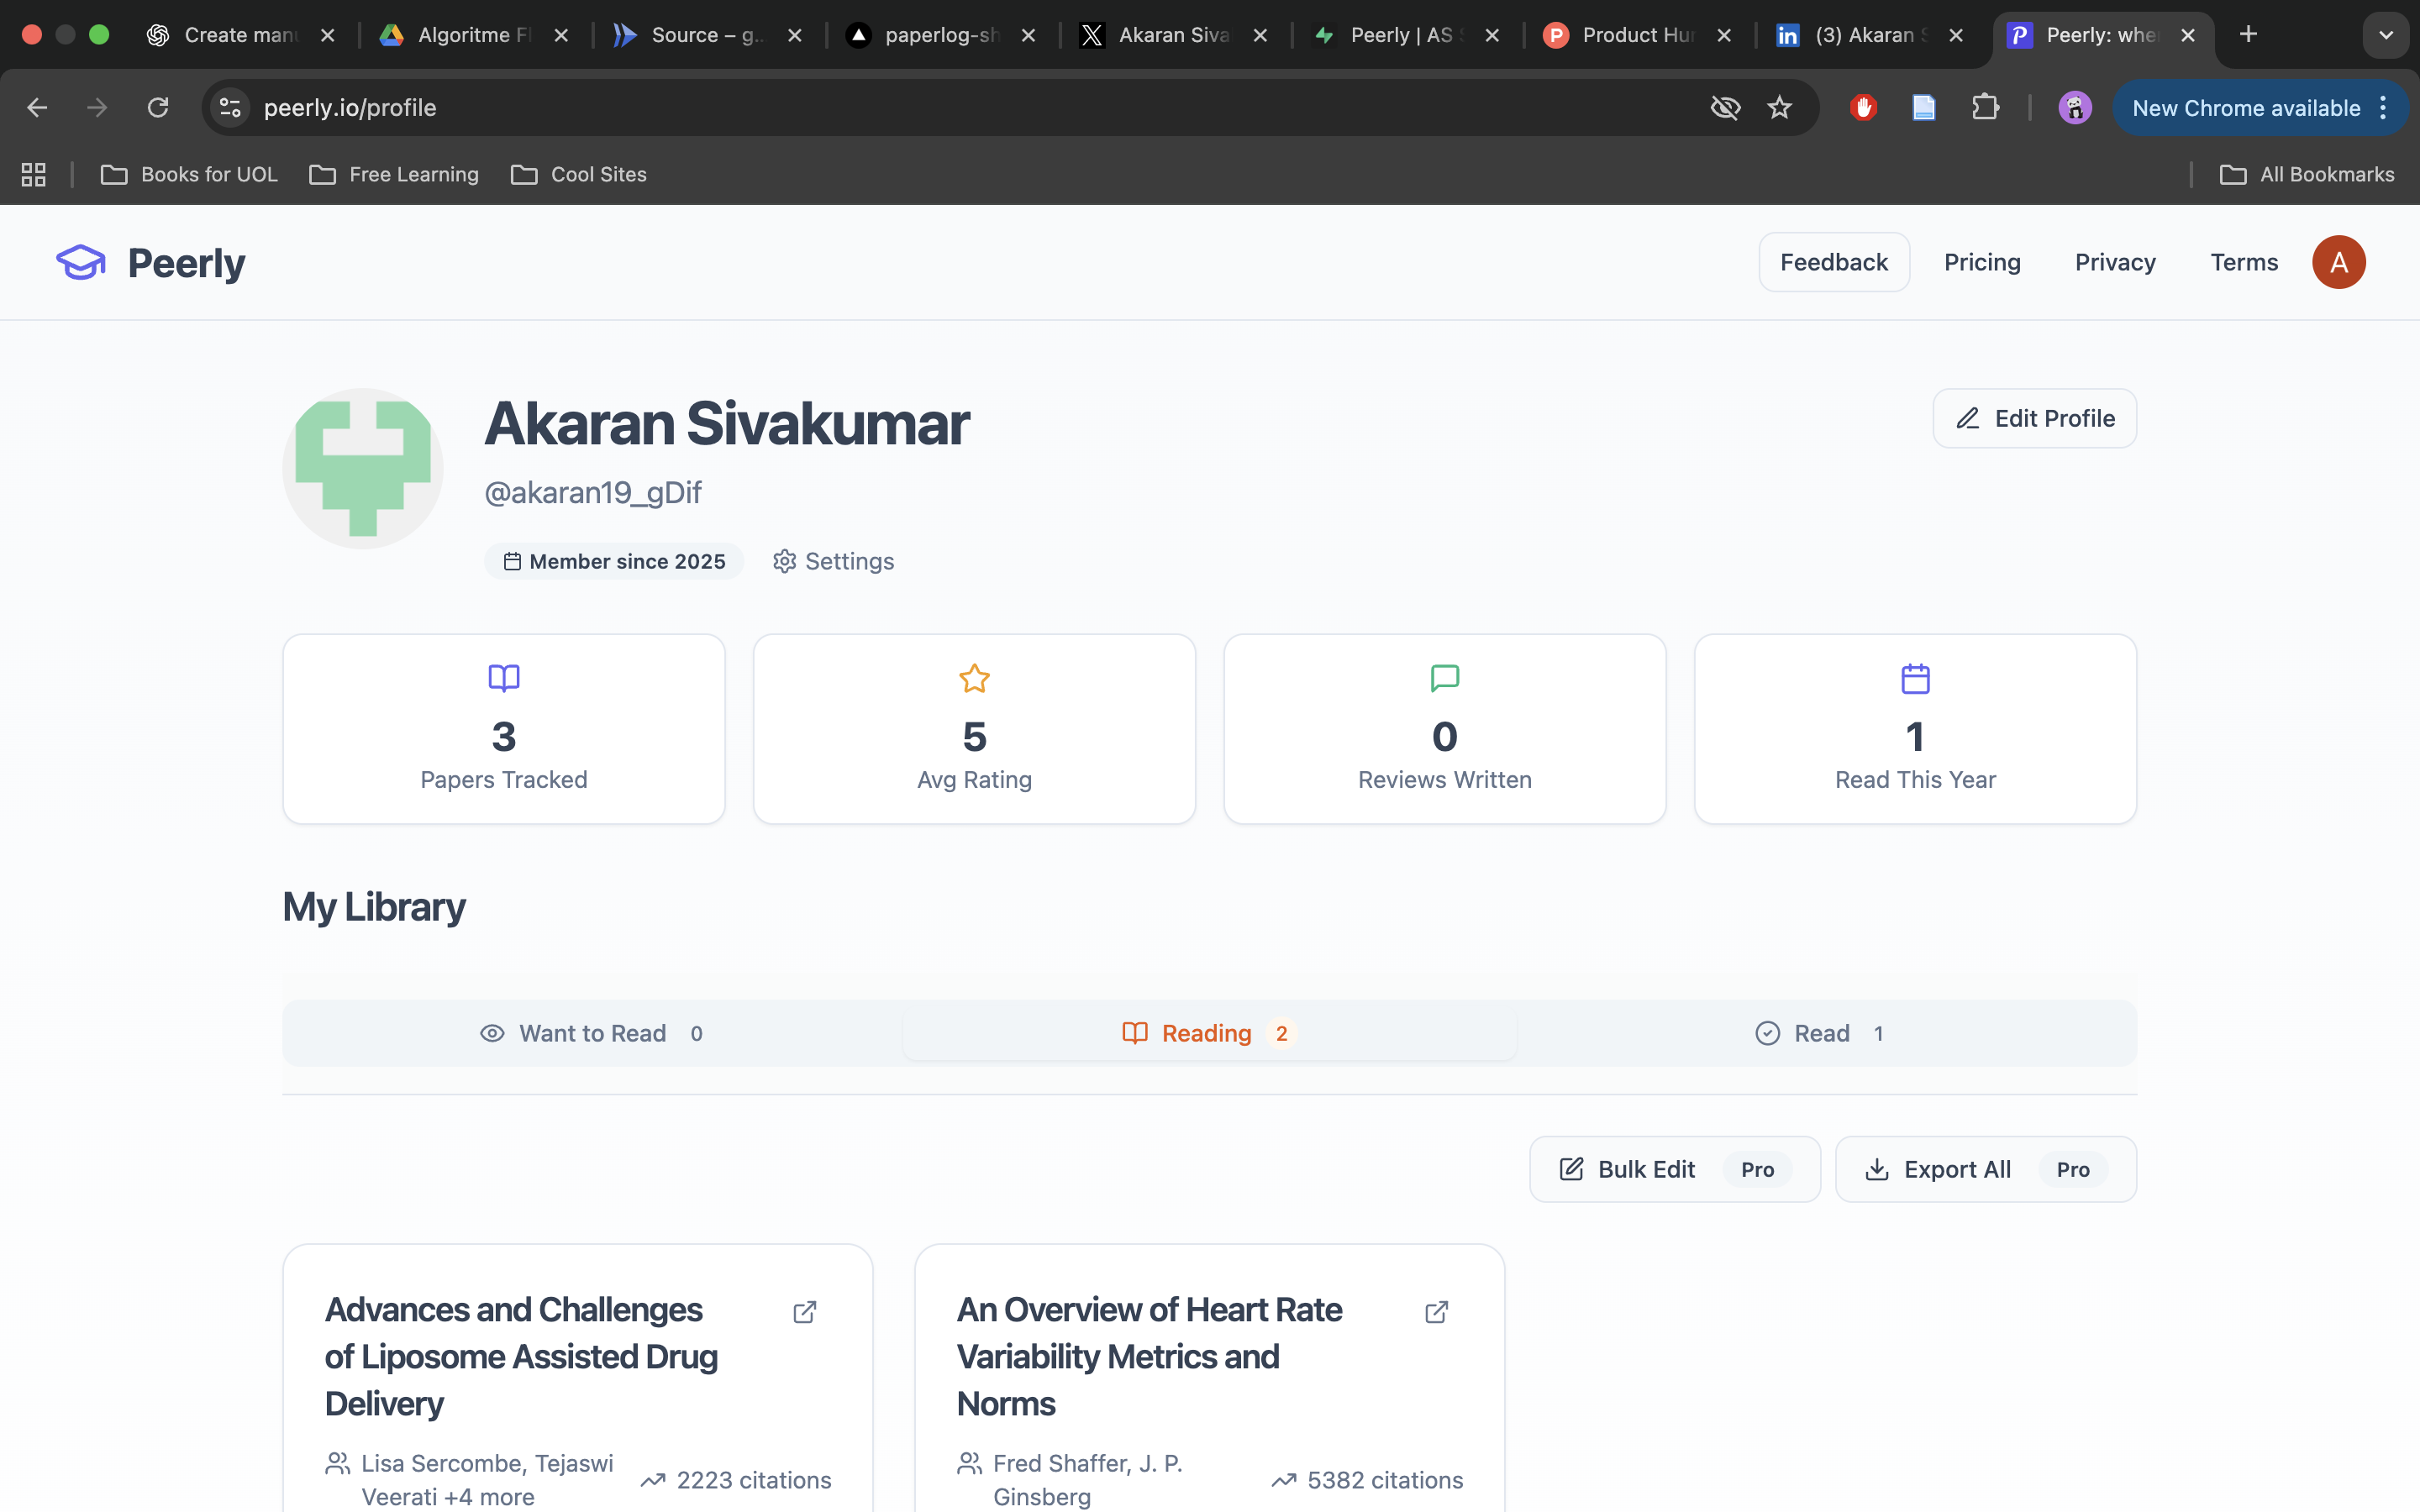Open the Advances and Challenges of Liposome paper title
Screen dimensions: 2420x1512
[521, 1356]
